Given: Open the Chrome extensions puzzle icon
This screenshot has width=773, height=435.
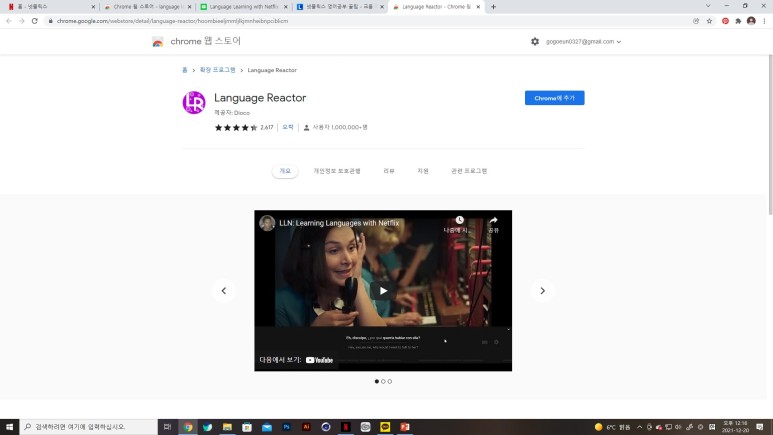Looking at the screenshot, I should tap(738, 21).
